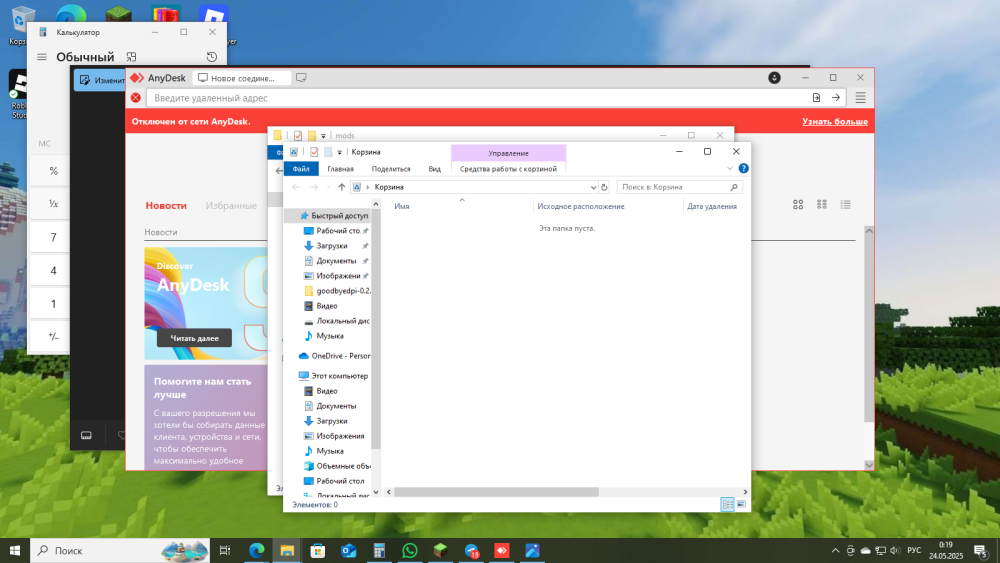Open Вид ribbon tab in Корзина
This screenshot has width=1000, height=563.
[x=434, y=169]
